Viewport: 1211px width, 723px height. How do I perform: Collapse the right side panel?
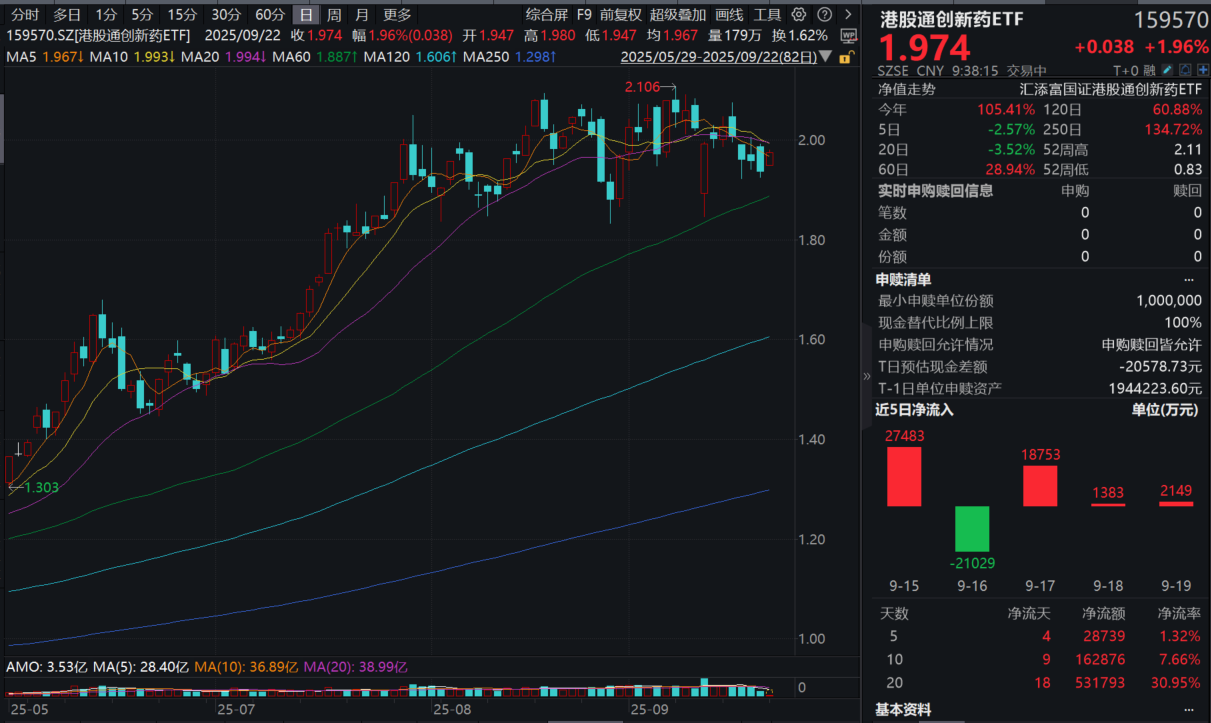tap(866, 376)
